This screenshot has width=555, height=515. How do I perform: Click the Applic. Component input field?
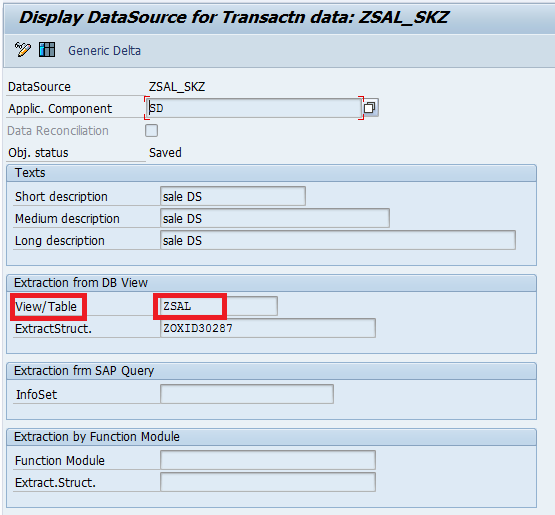click(x=254, y=108)
